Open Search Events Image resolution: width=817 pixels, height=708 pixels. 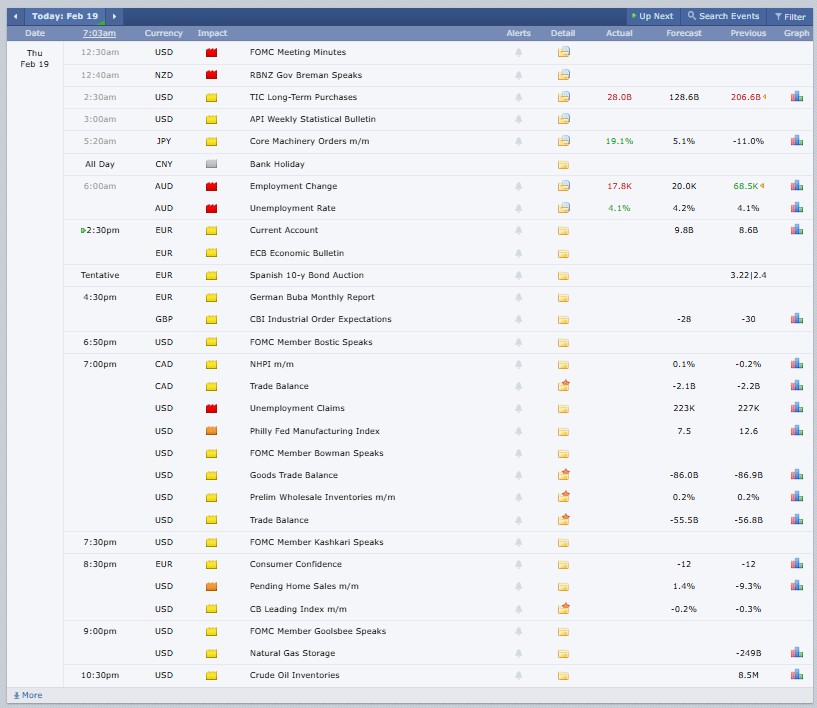pyautogui.click(x=722, y=16)
